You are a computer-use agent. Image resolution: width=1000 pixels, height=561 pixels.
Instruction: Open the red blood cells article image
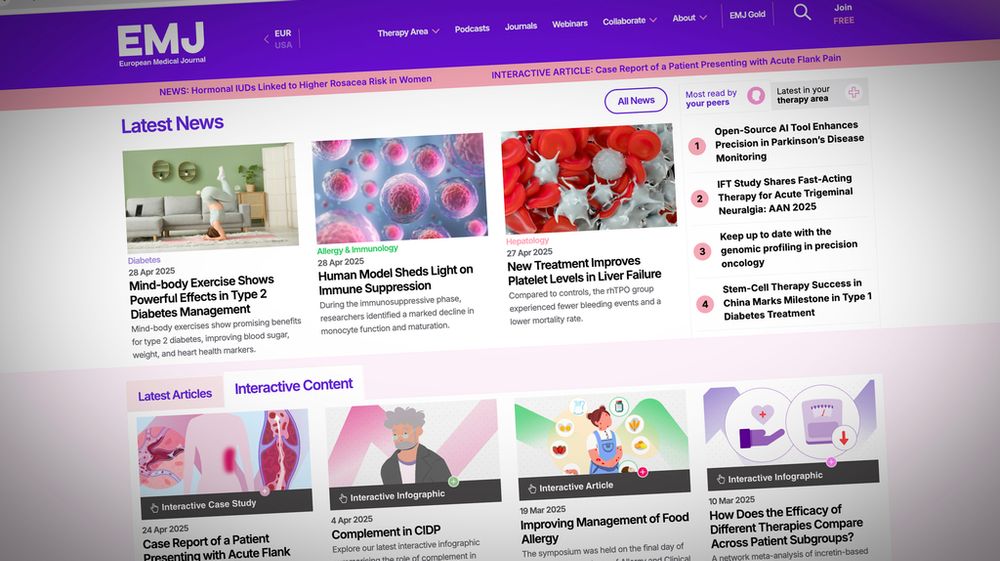pyautogui.click(x=589, y=179)
